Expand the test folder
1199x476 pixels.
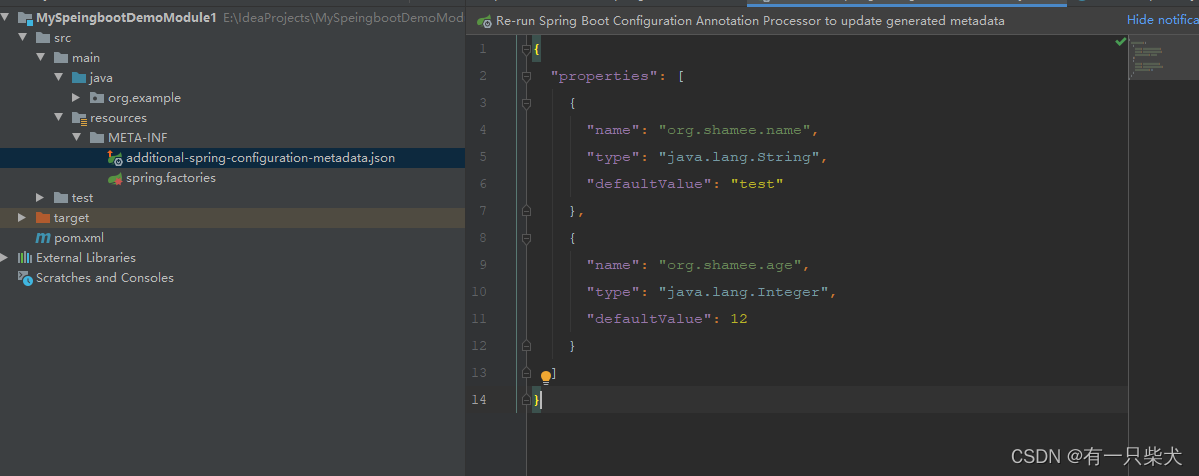[x=41, y=198]
